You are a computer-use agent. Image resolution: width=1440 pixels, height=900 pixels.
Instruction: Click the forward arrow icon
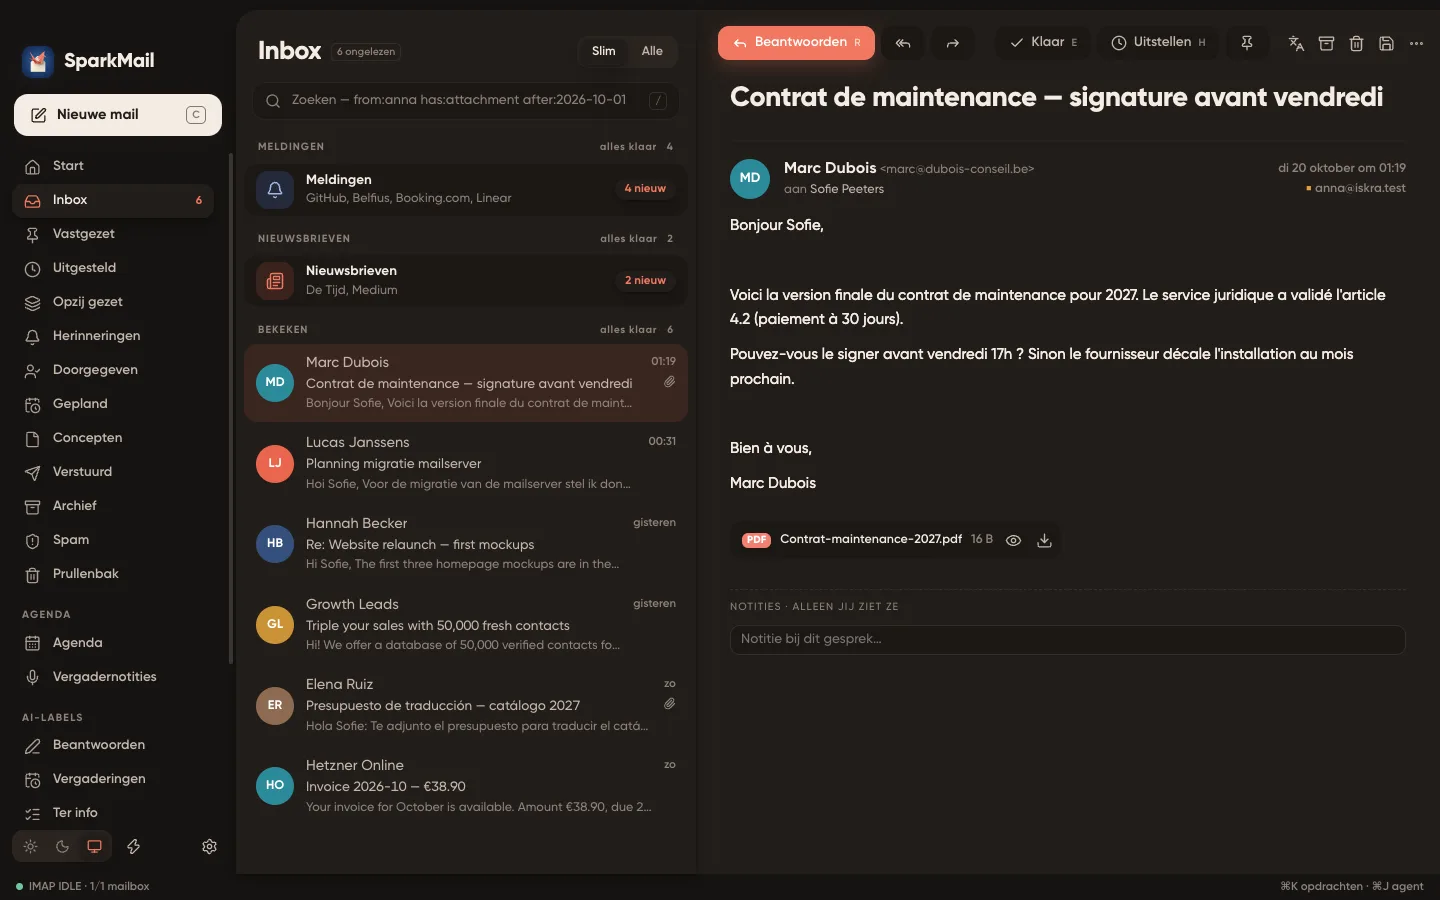click(x=953, y=43)
